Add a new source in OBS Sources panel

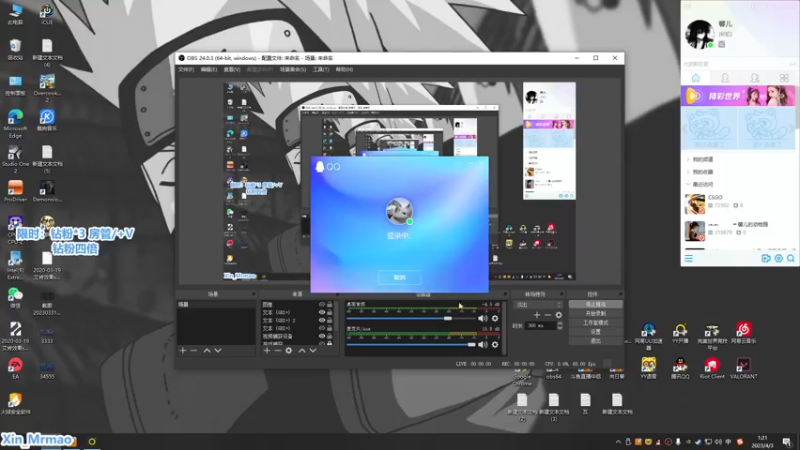point(267,351)
